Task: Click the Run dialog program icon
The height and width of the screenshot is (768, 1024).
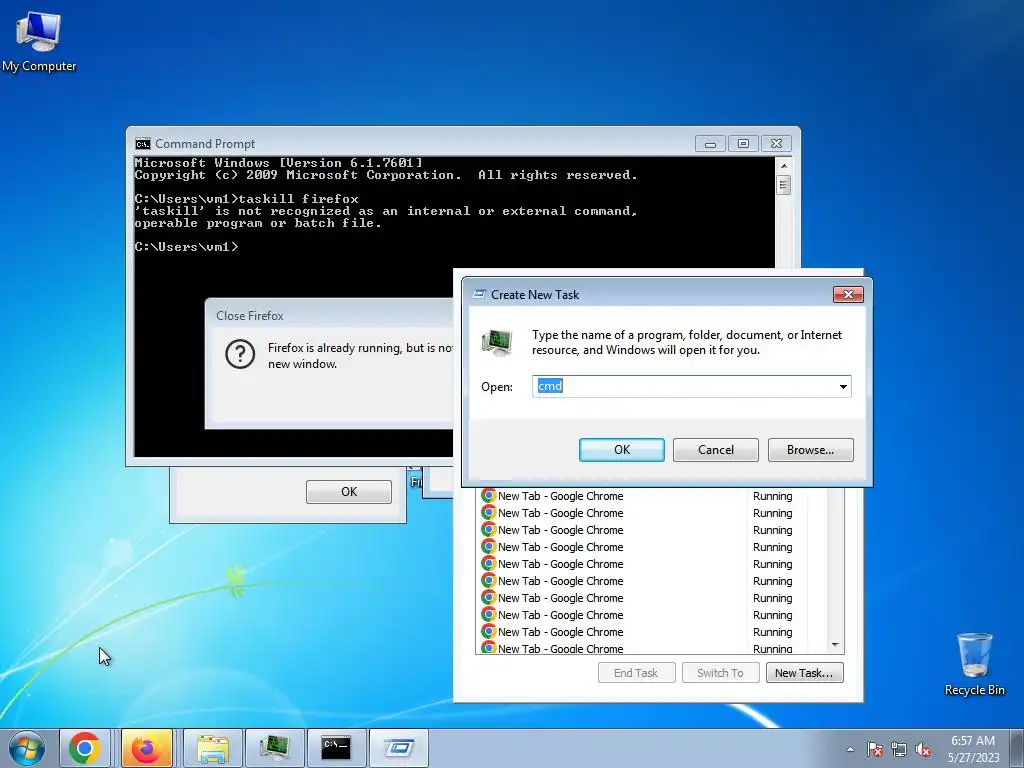Action: coord(498,342)
